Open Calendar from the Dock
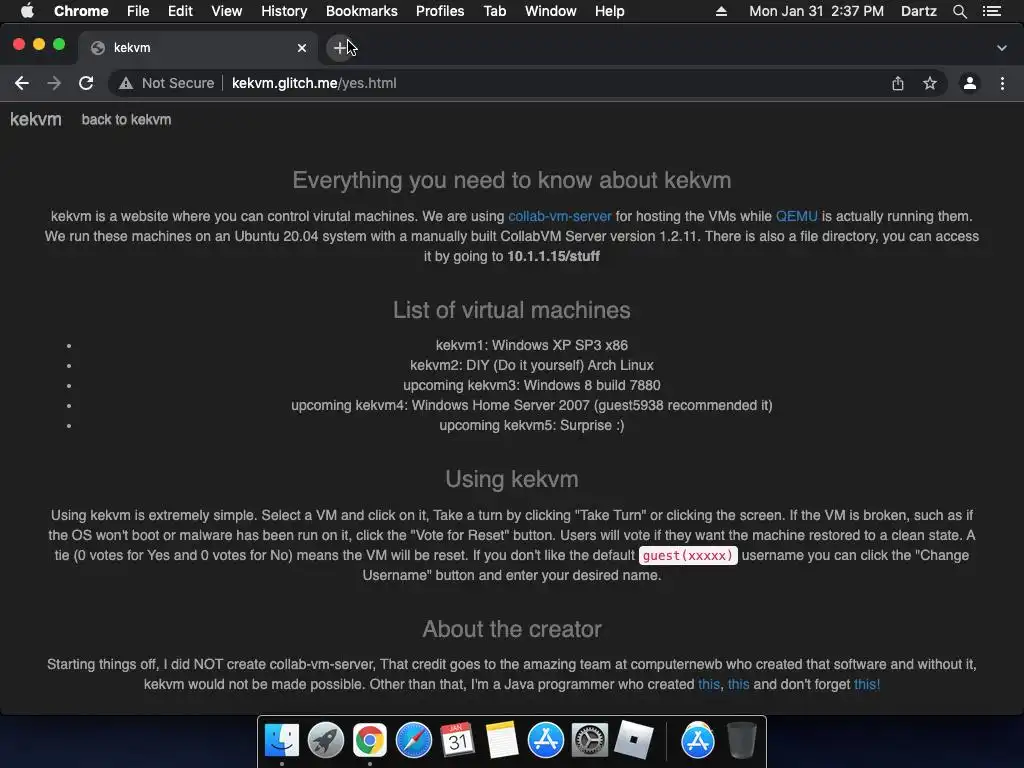 pos(457,741)
